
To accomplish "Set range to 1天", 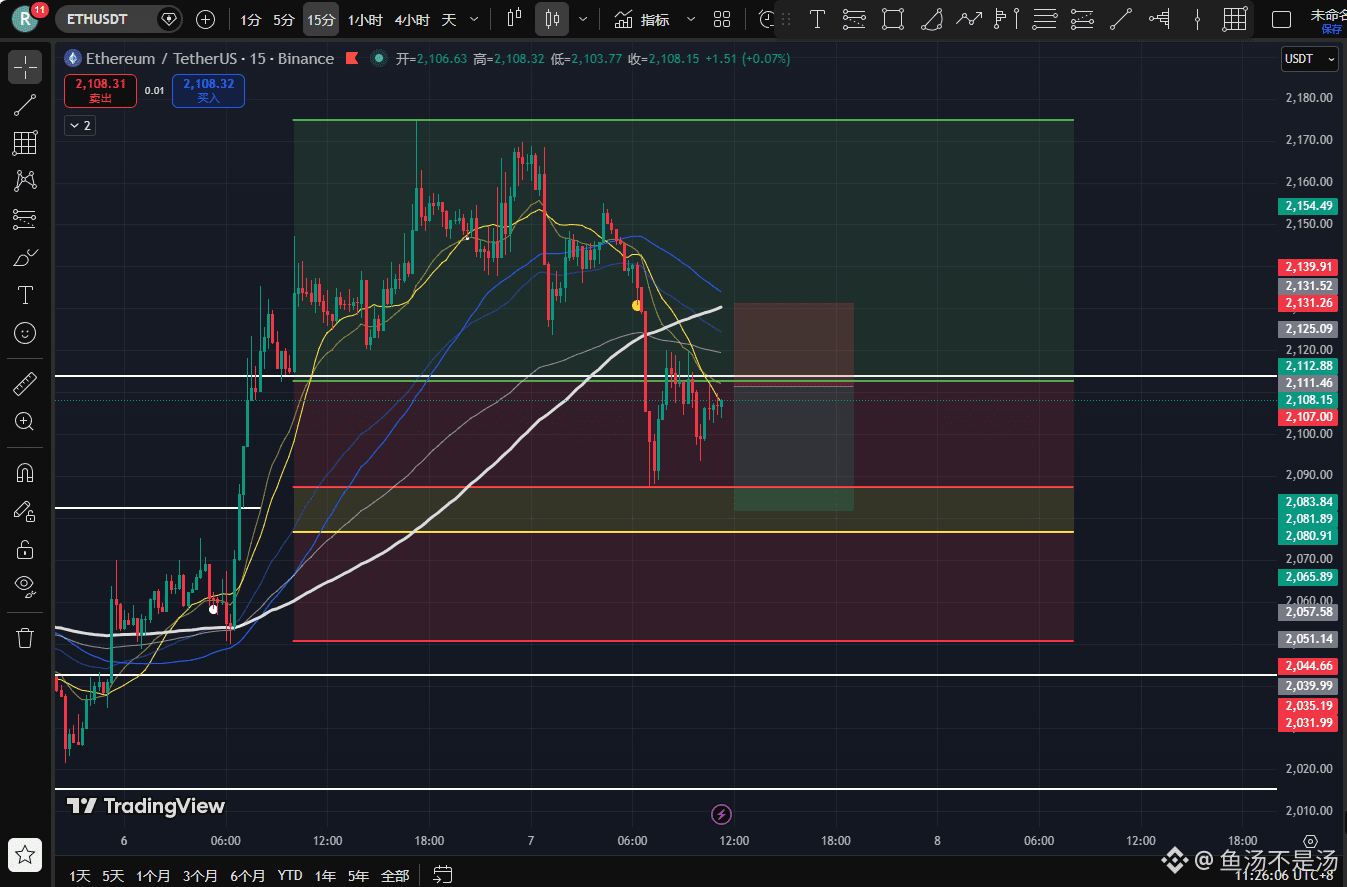I will point(80,876).
